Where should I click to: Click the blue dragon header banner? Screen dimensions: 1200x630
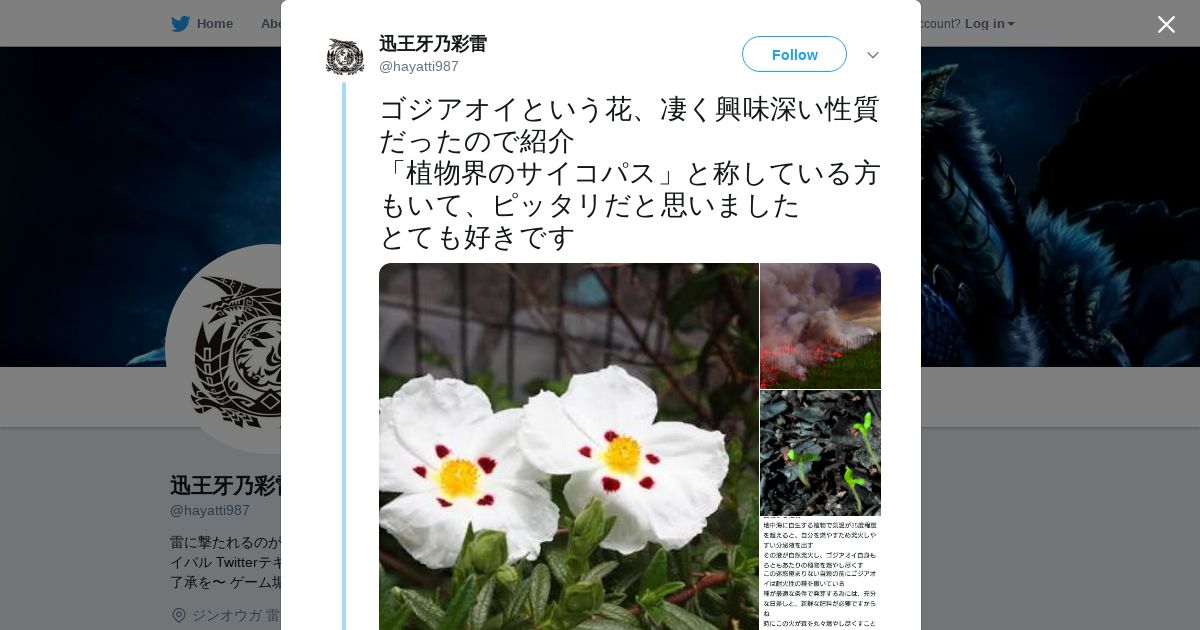tap(1060, 206)
